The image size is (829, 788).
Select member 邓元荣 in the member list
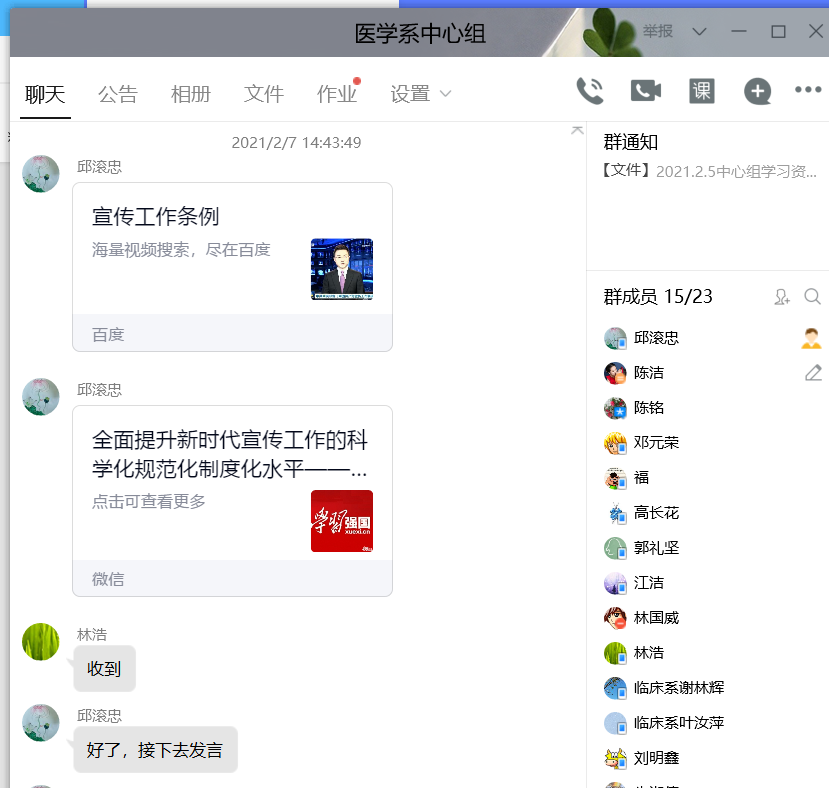click(x=656, y=443)
